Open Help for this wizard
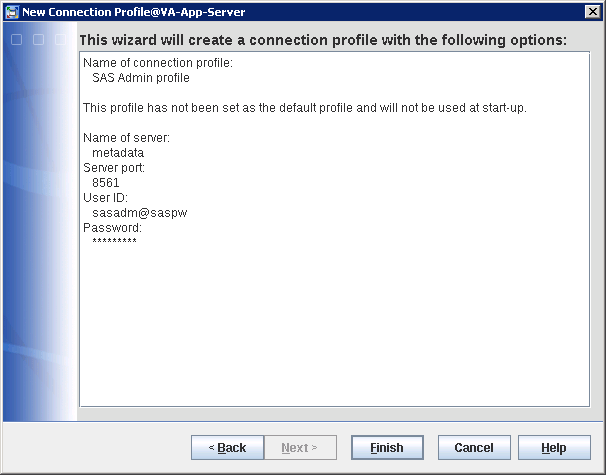 (554, 448)
